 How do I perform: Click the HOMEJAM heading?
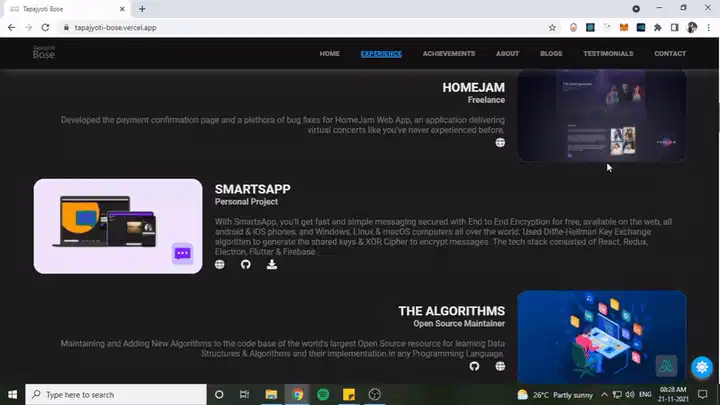click(x=473, y=88)
